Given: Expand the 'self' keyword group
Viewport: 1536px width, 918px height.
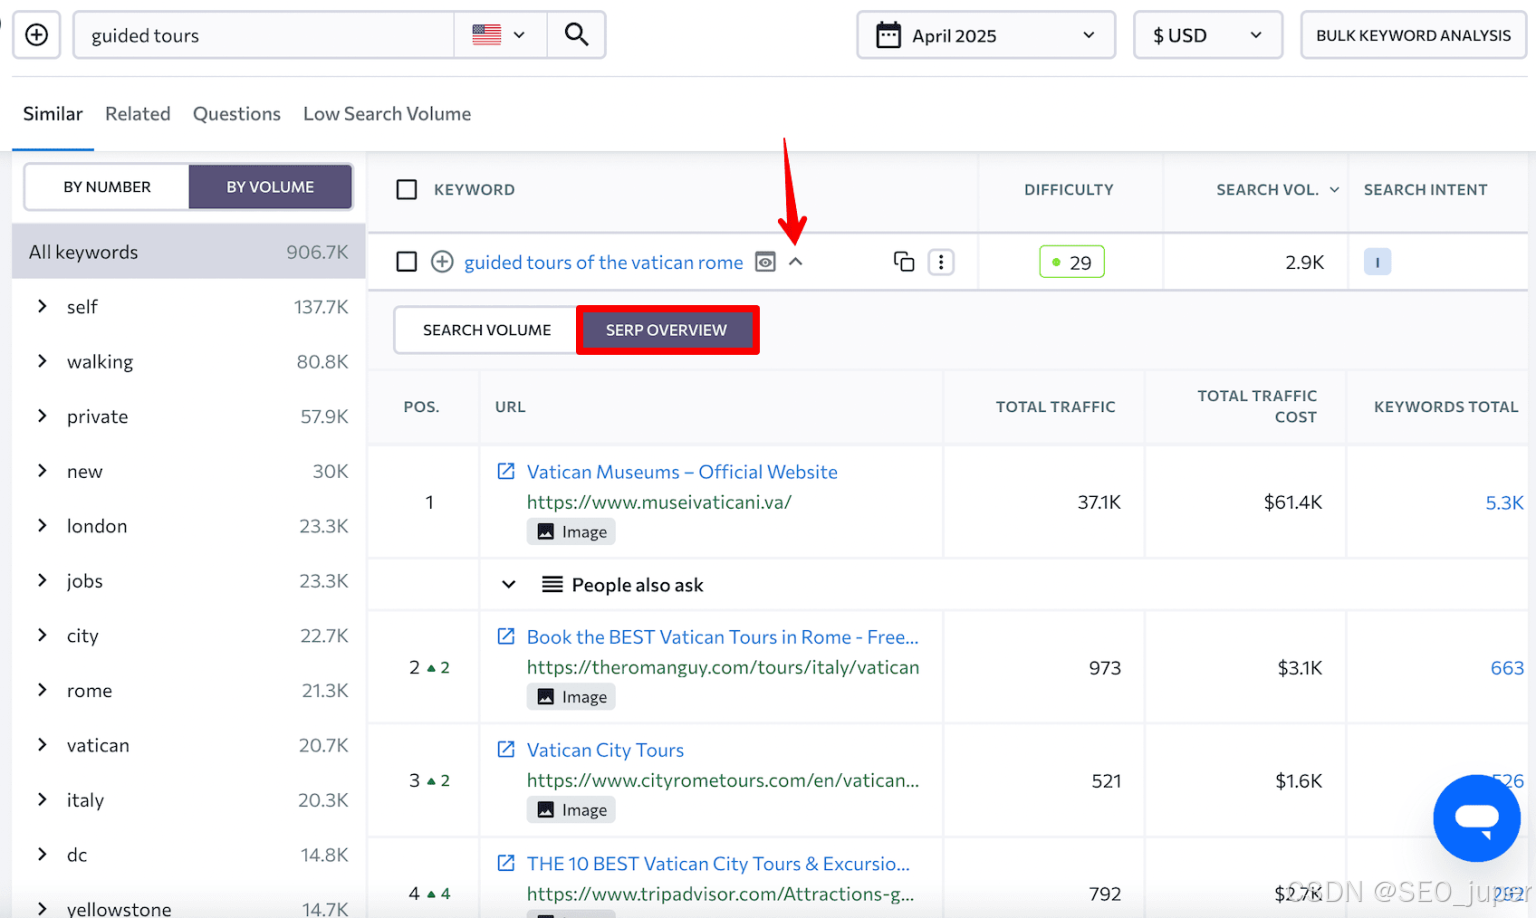Looking at the screenshot, I should (x=42, y=306).
